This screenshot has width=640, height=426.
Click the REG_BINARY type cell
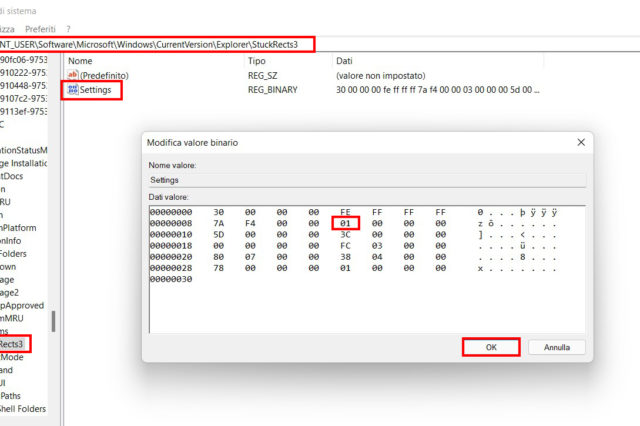pyautogui.click(x=273, y=90)
